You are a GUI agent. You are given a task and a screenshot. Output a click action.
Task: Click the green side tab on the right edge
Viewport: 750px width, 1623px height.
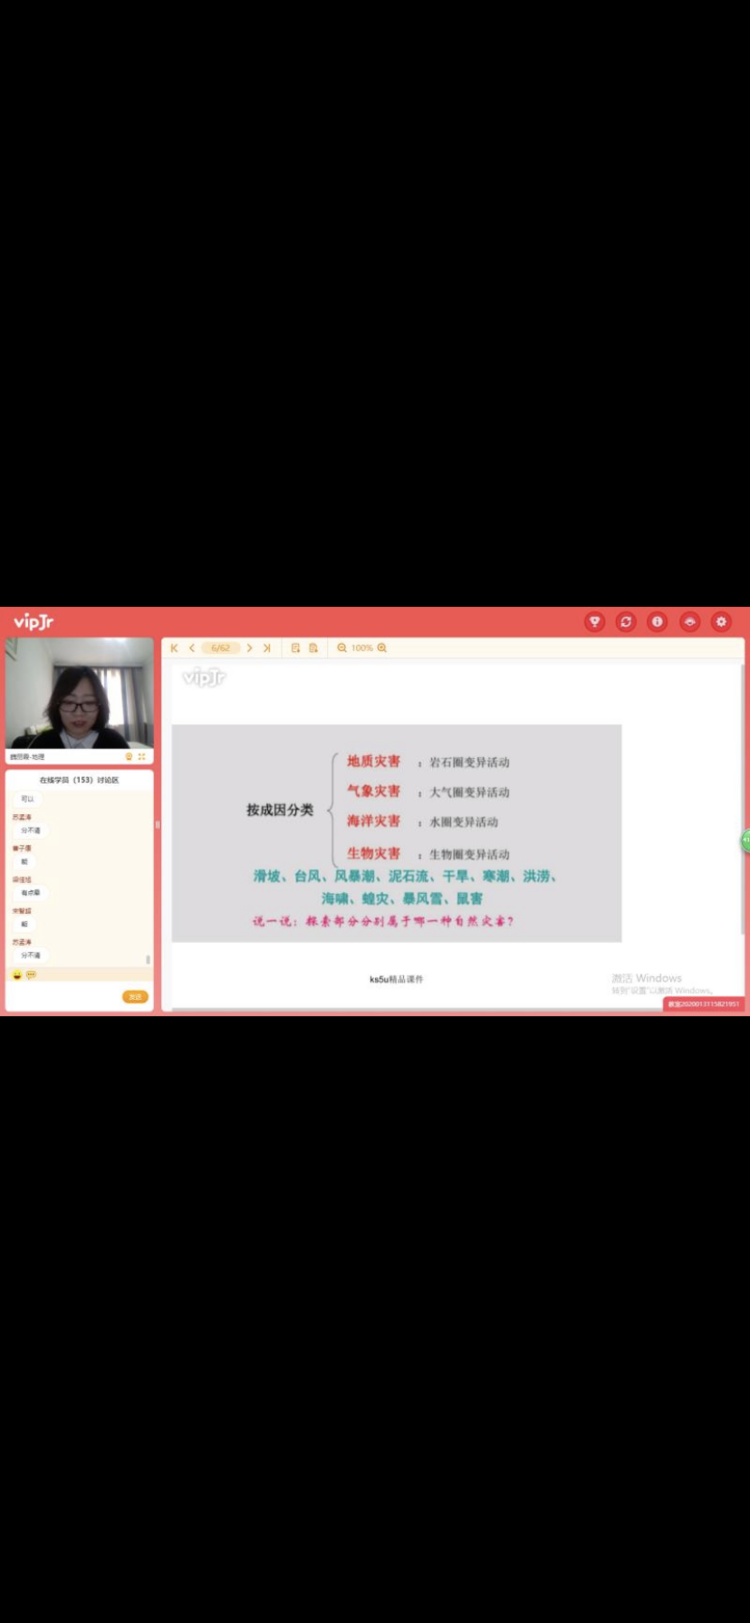(745, 842)
